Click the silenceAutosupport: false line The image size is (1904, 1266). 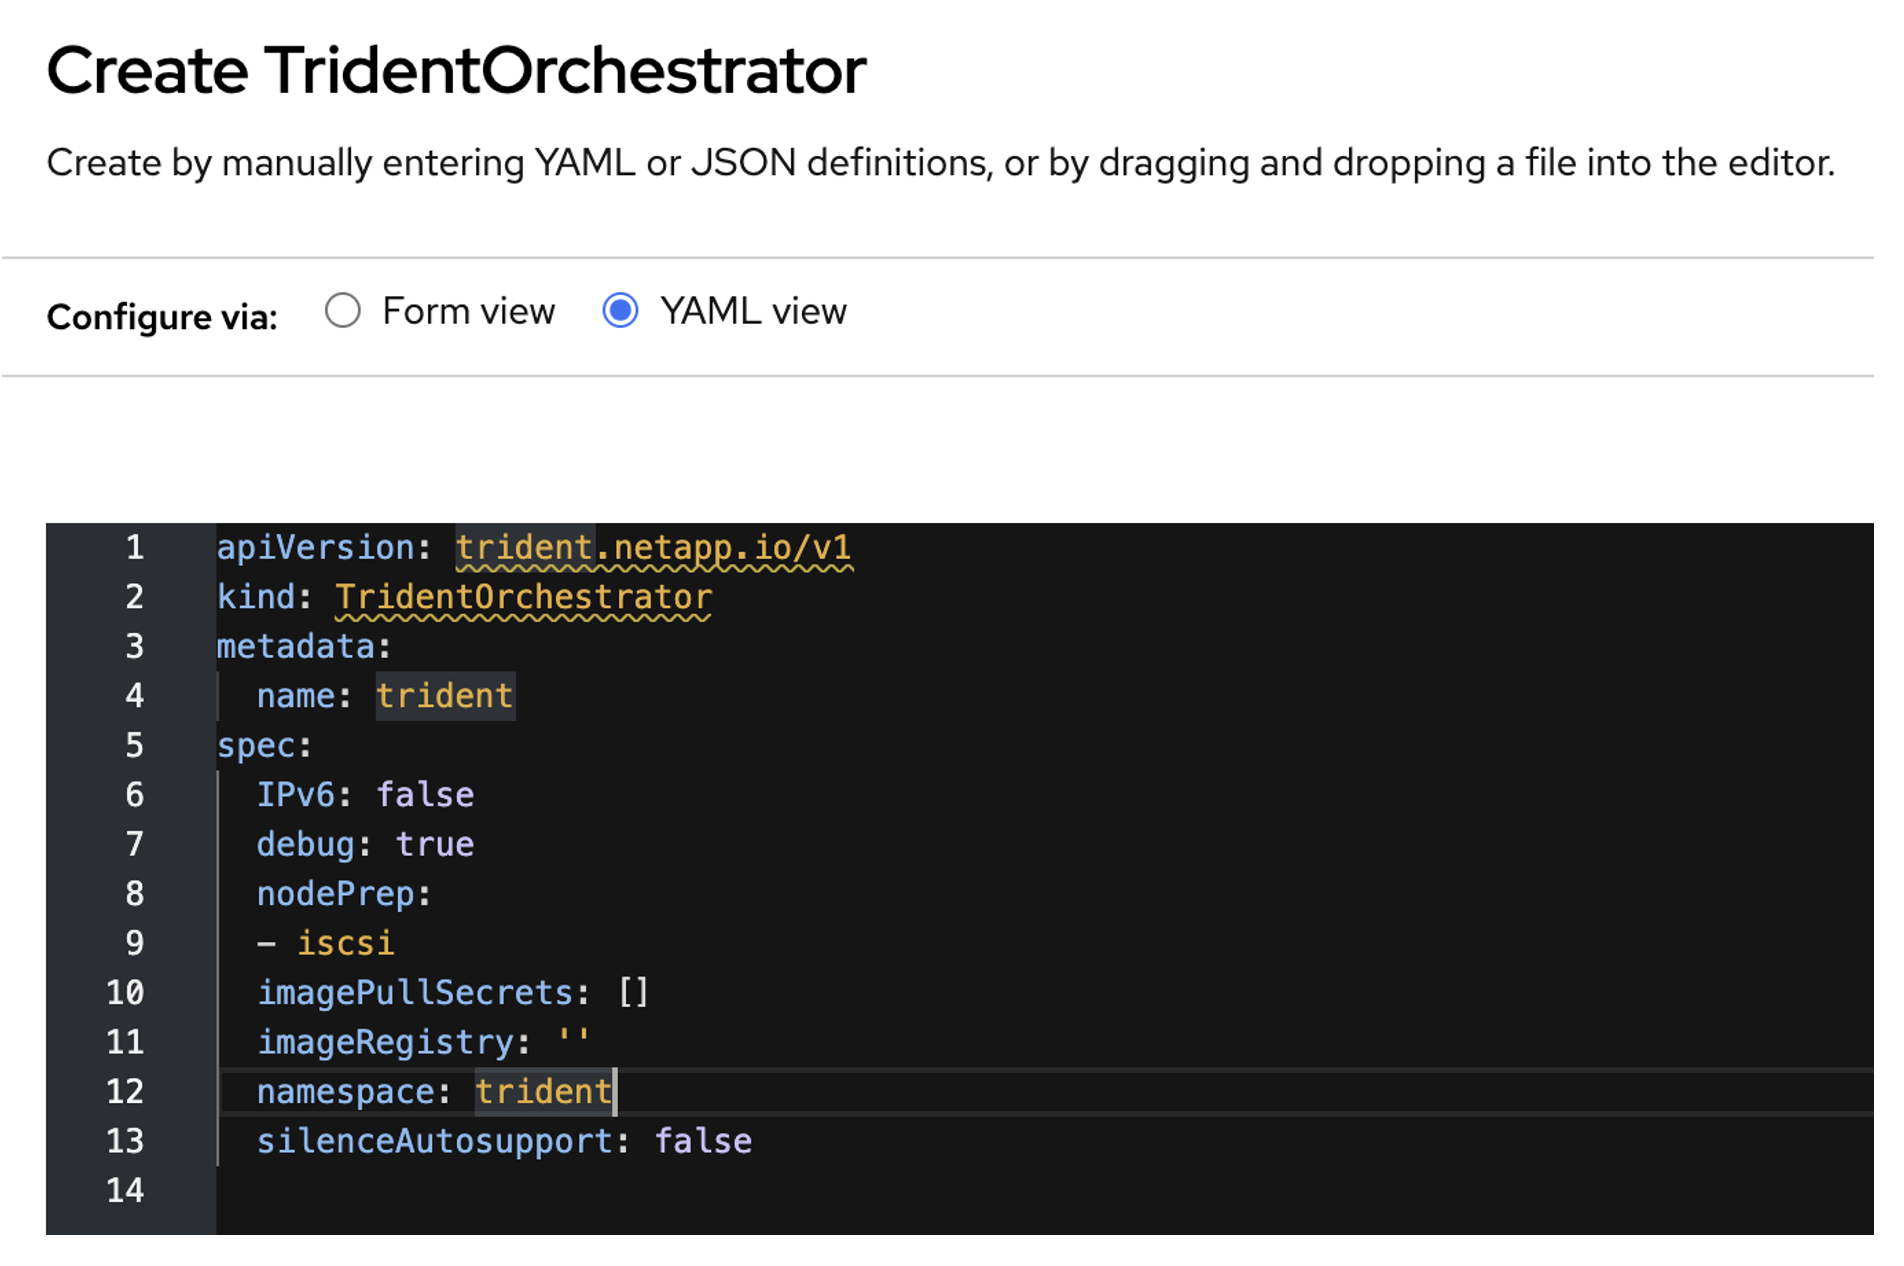click(504, 1140)
